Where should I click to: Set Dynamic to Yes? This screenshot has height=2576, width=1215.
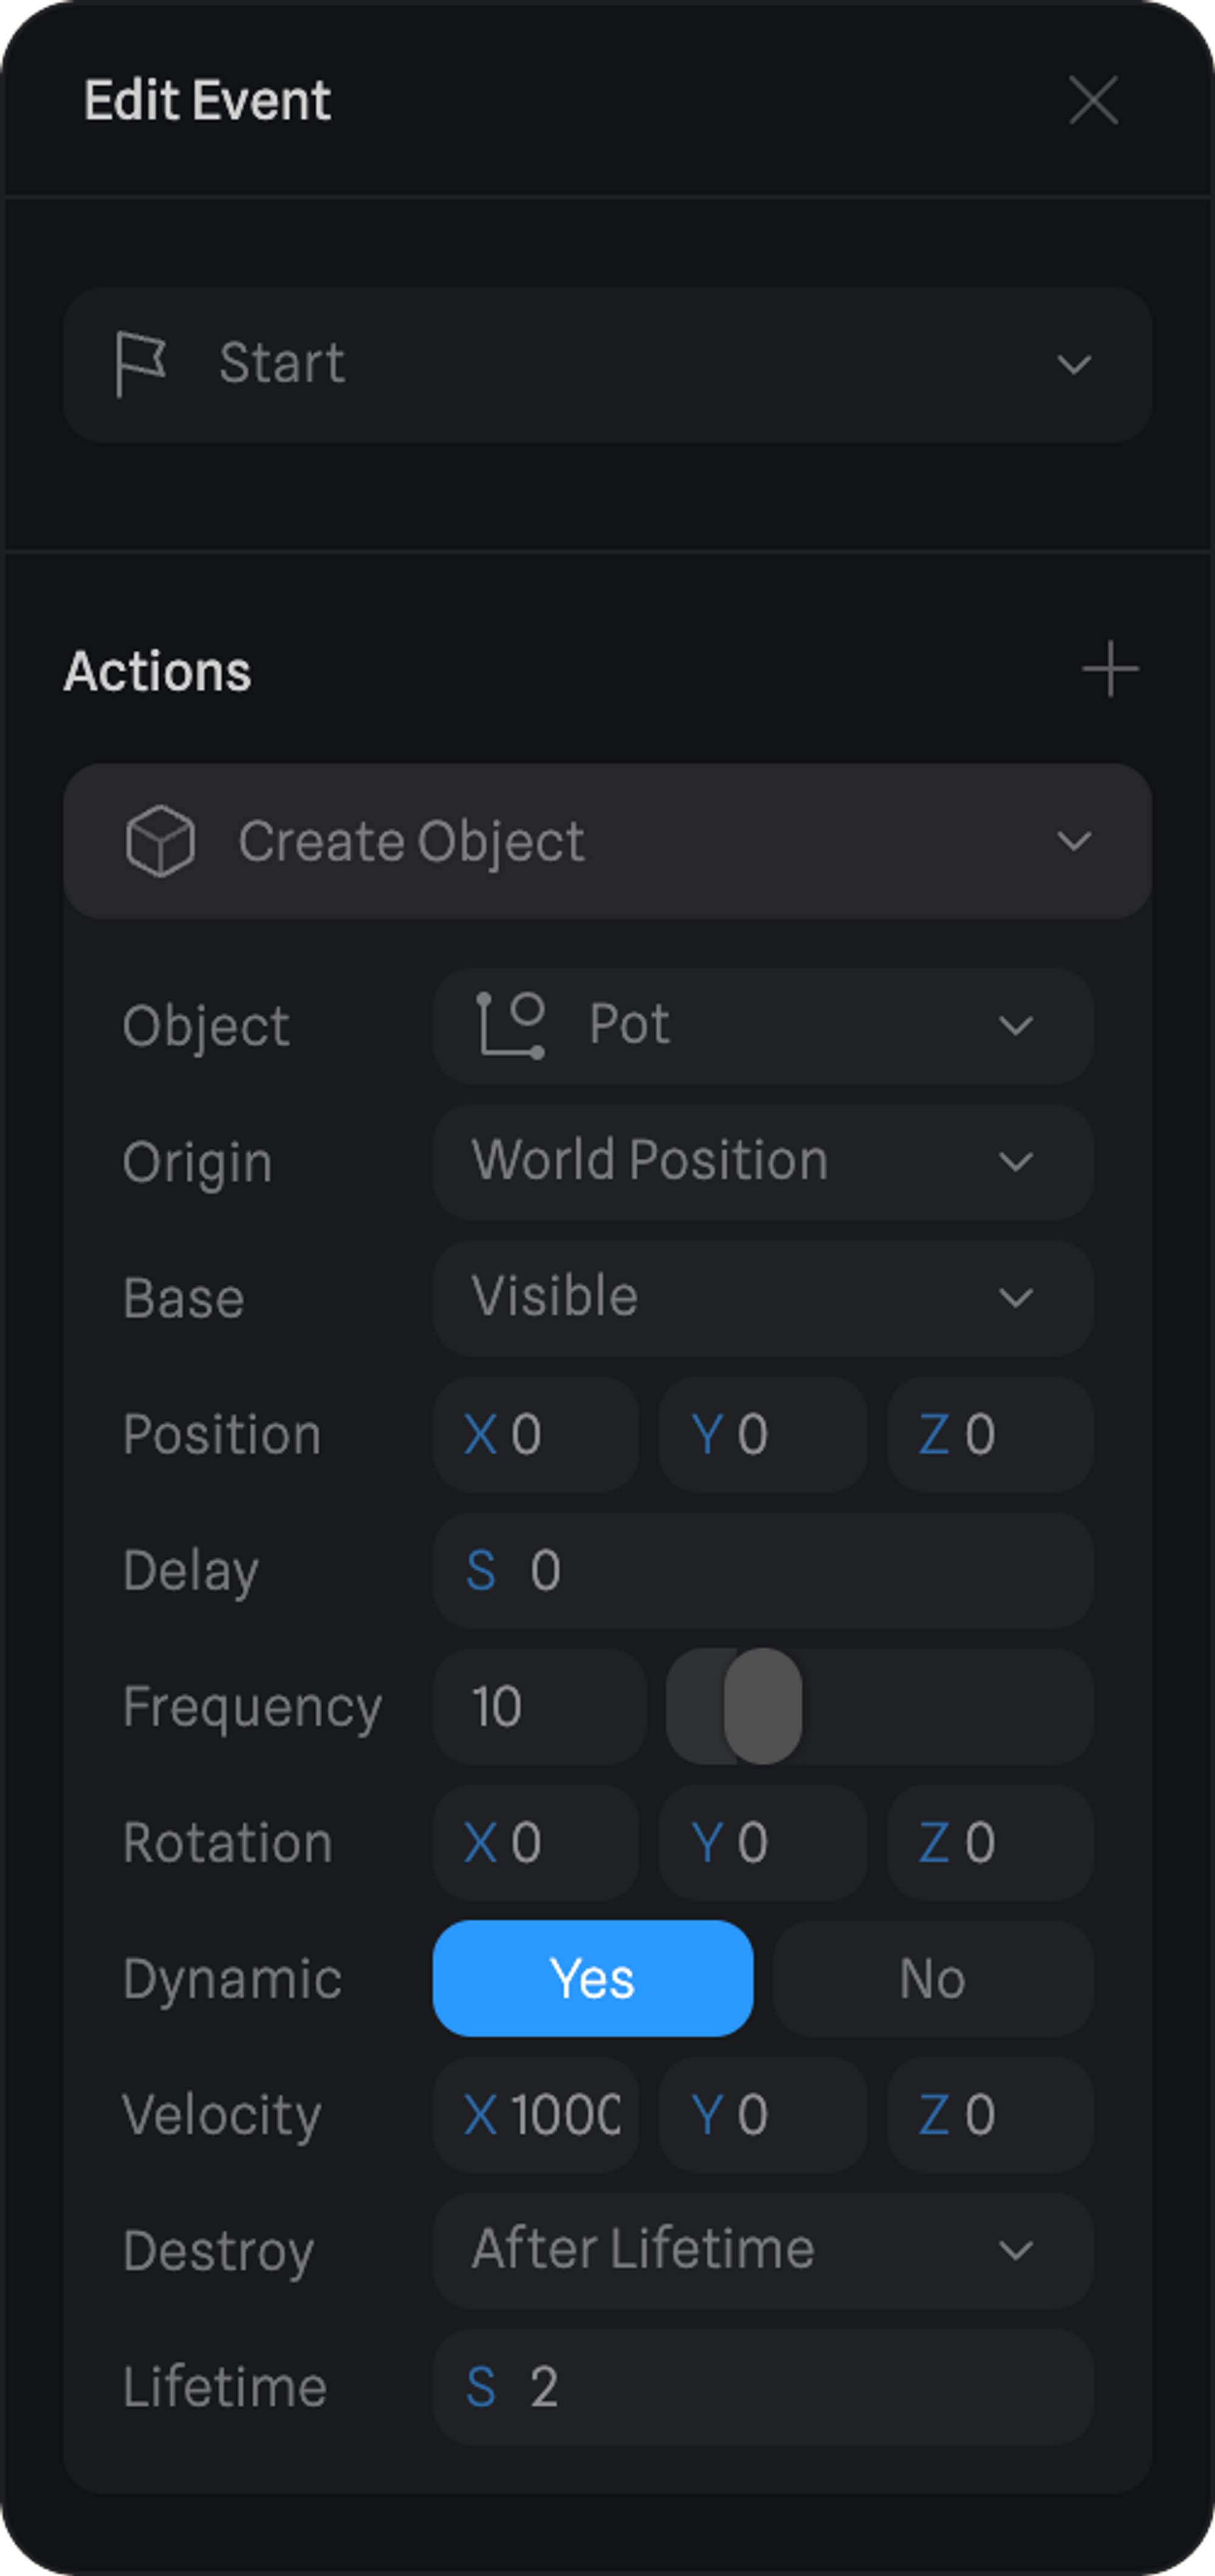point(592,1978)
